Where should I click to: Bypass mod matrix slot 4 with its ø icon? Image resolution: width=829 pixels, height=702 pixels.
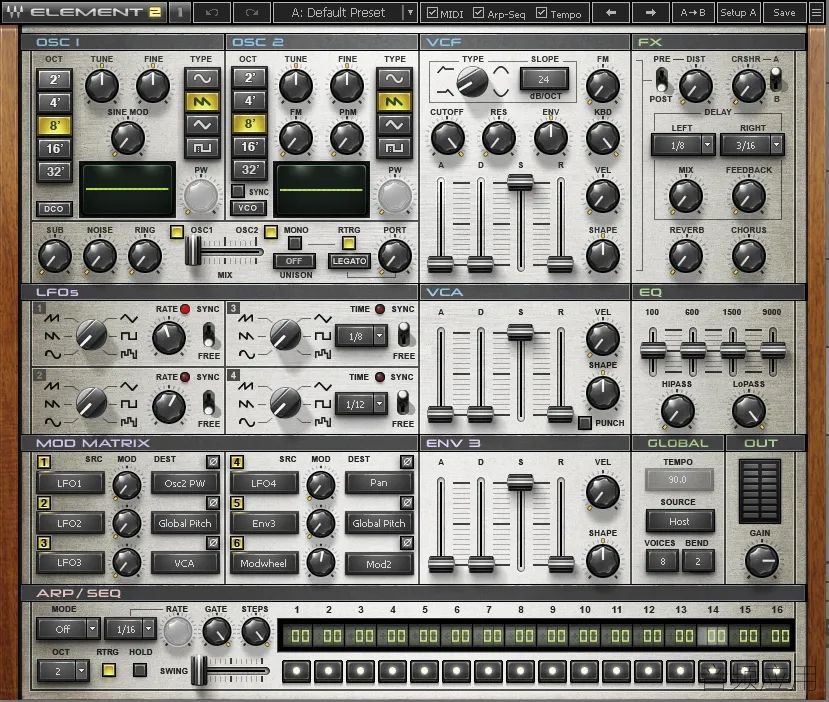(407, 461)
